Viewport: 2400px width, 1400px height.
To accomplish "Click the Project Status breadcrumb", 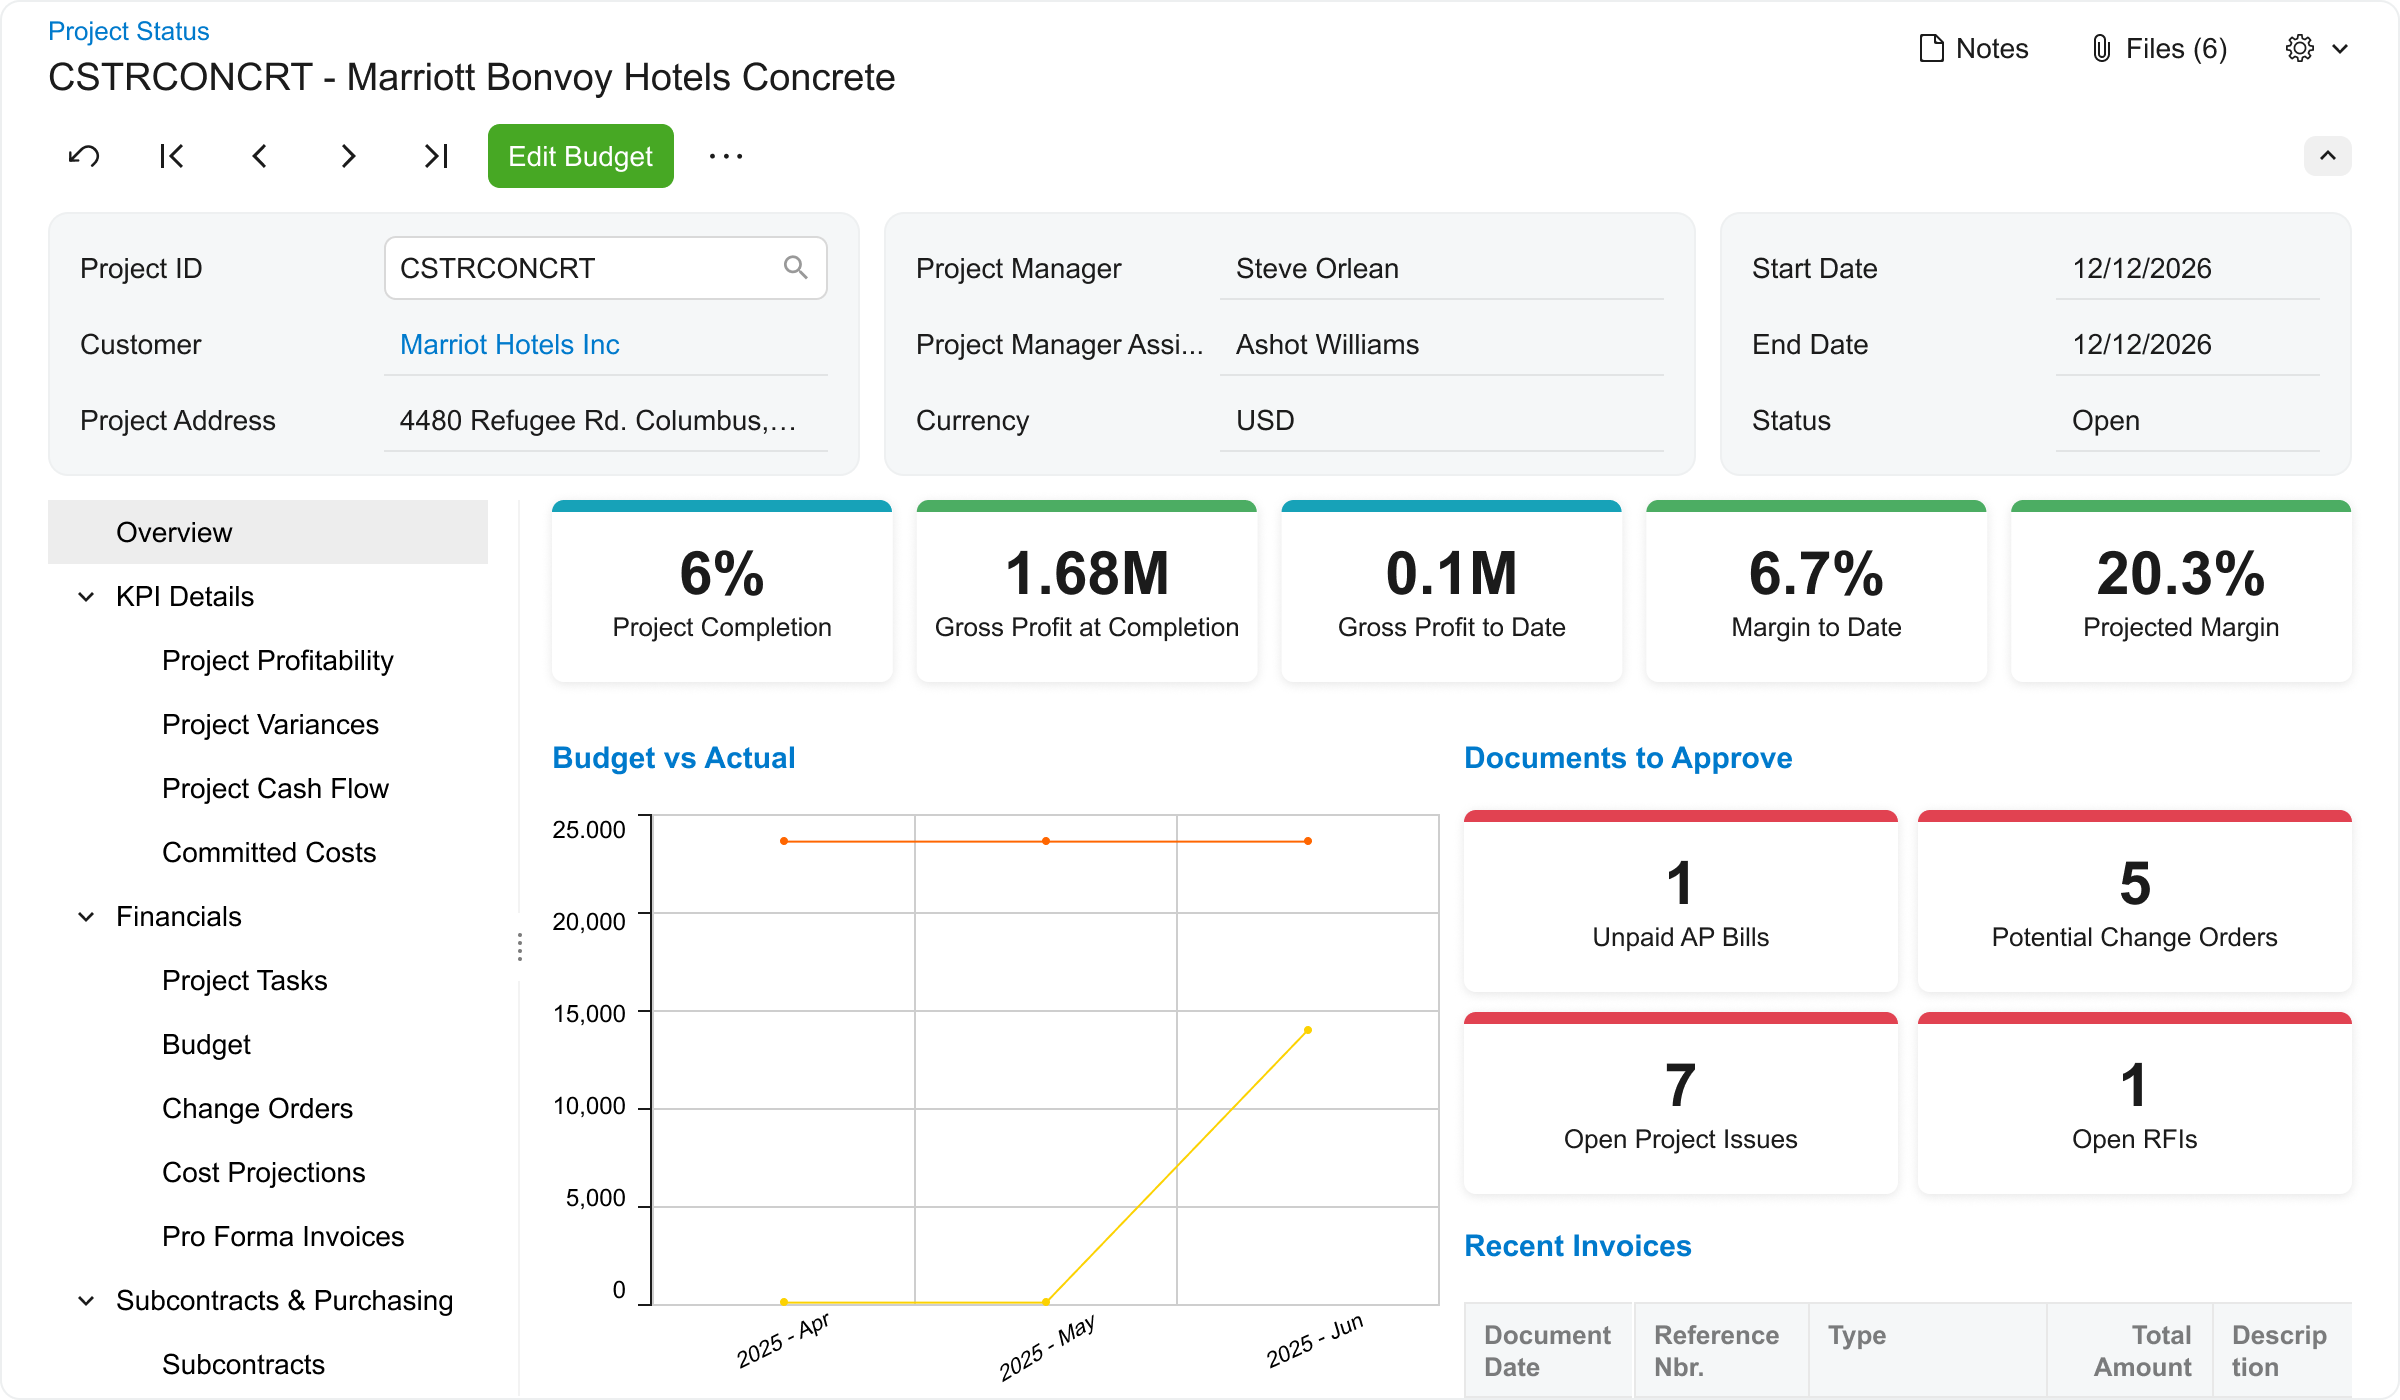I will point(128,31).
